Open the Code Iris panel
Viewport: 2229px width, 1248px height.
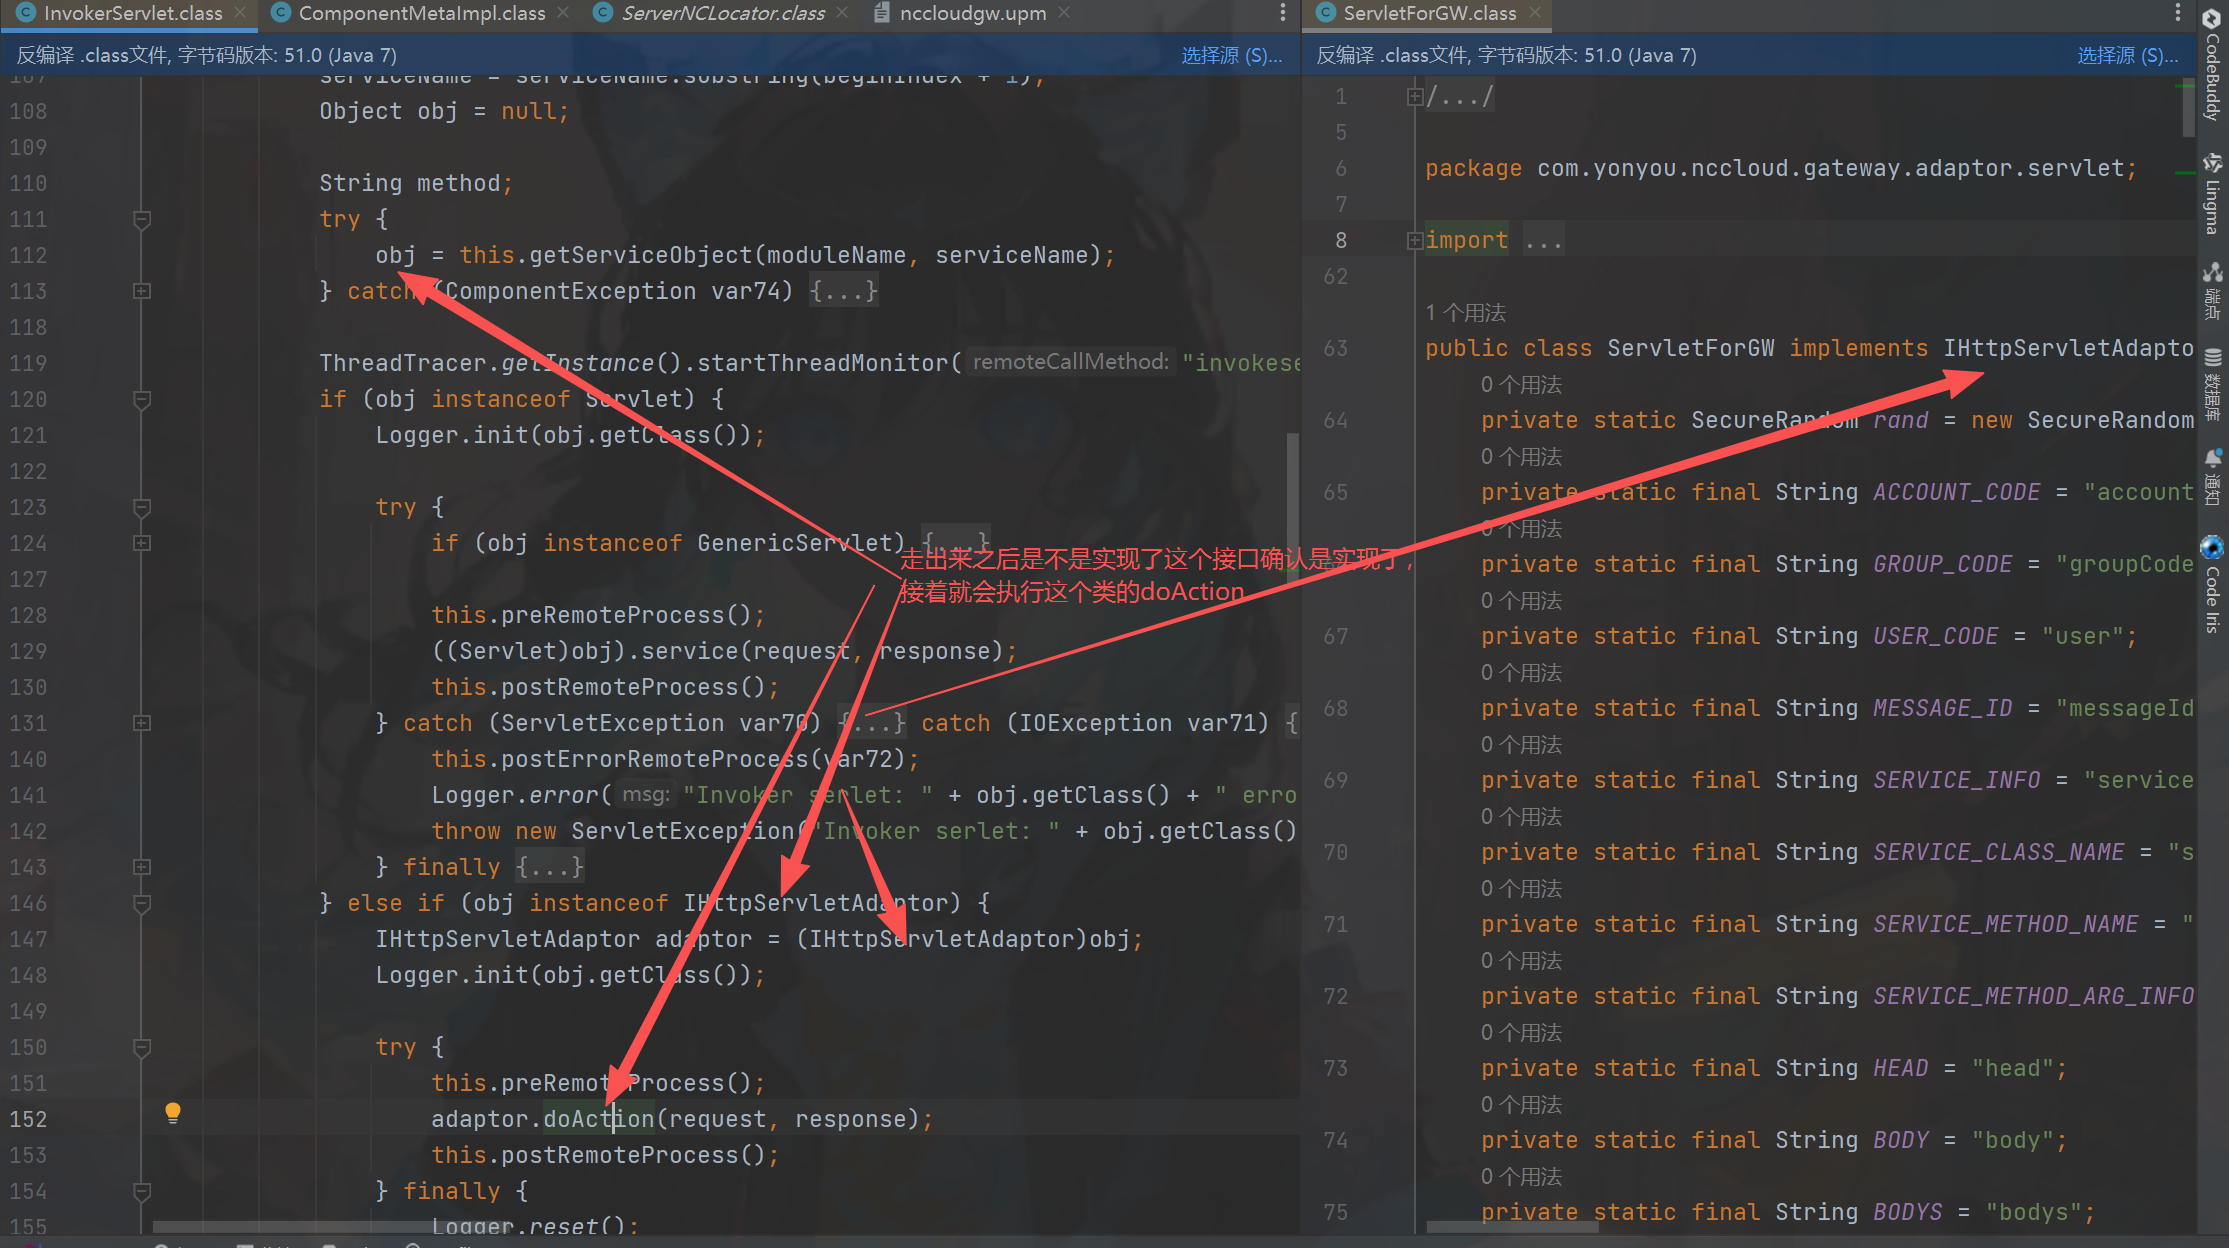click(x=2212, y=585)
